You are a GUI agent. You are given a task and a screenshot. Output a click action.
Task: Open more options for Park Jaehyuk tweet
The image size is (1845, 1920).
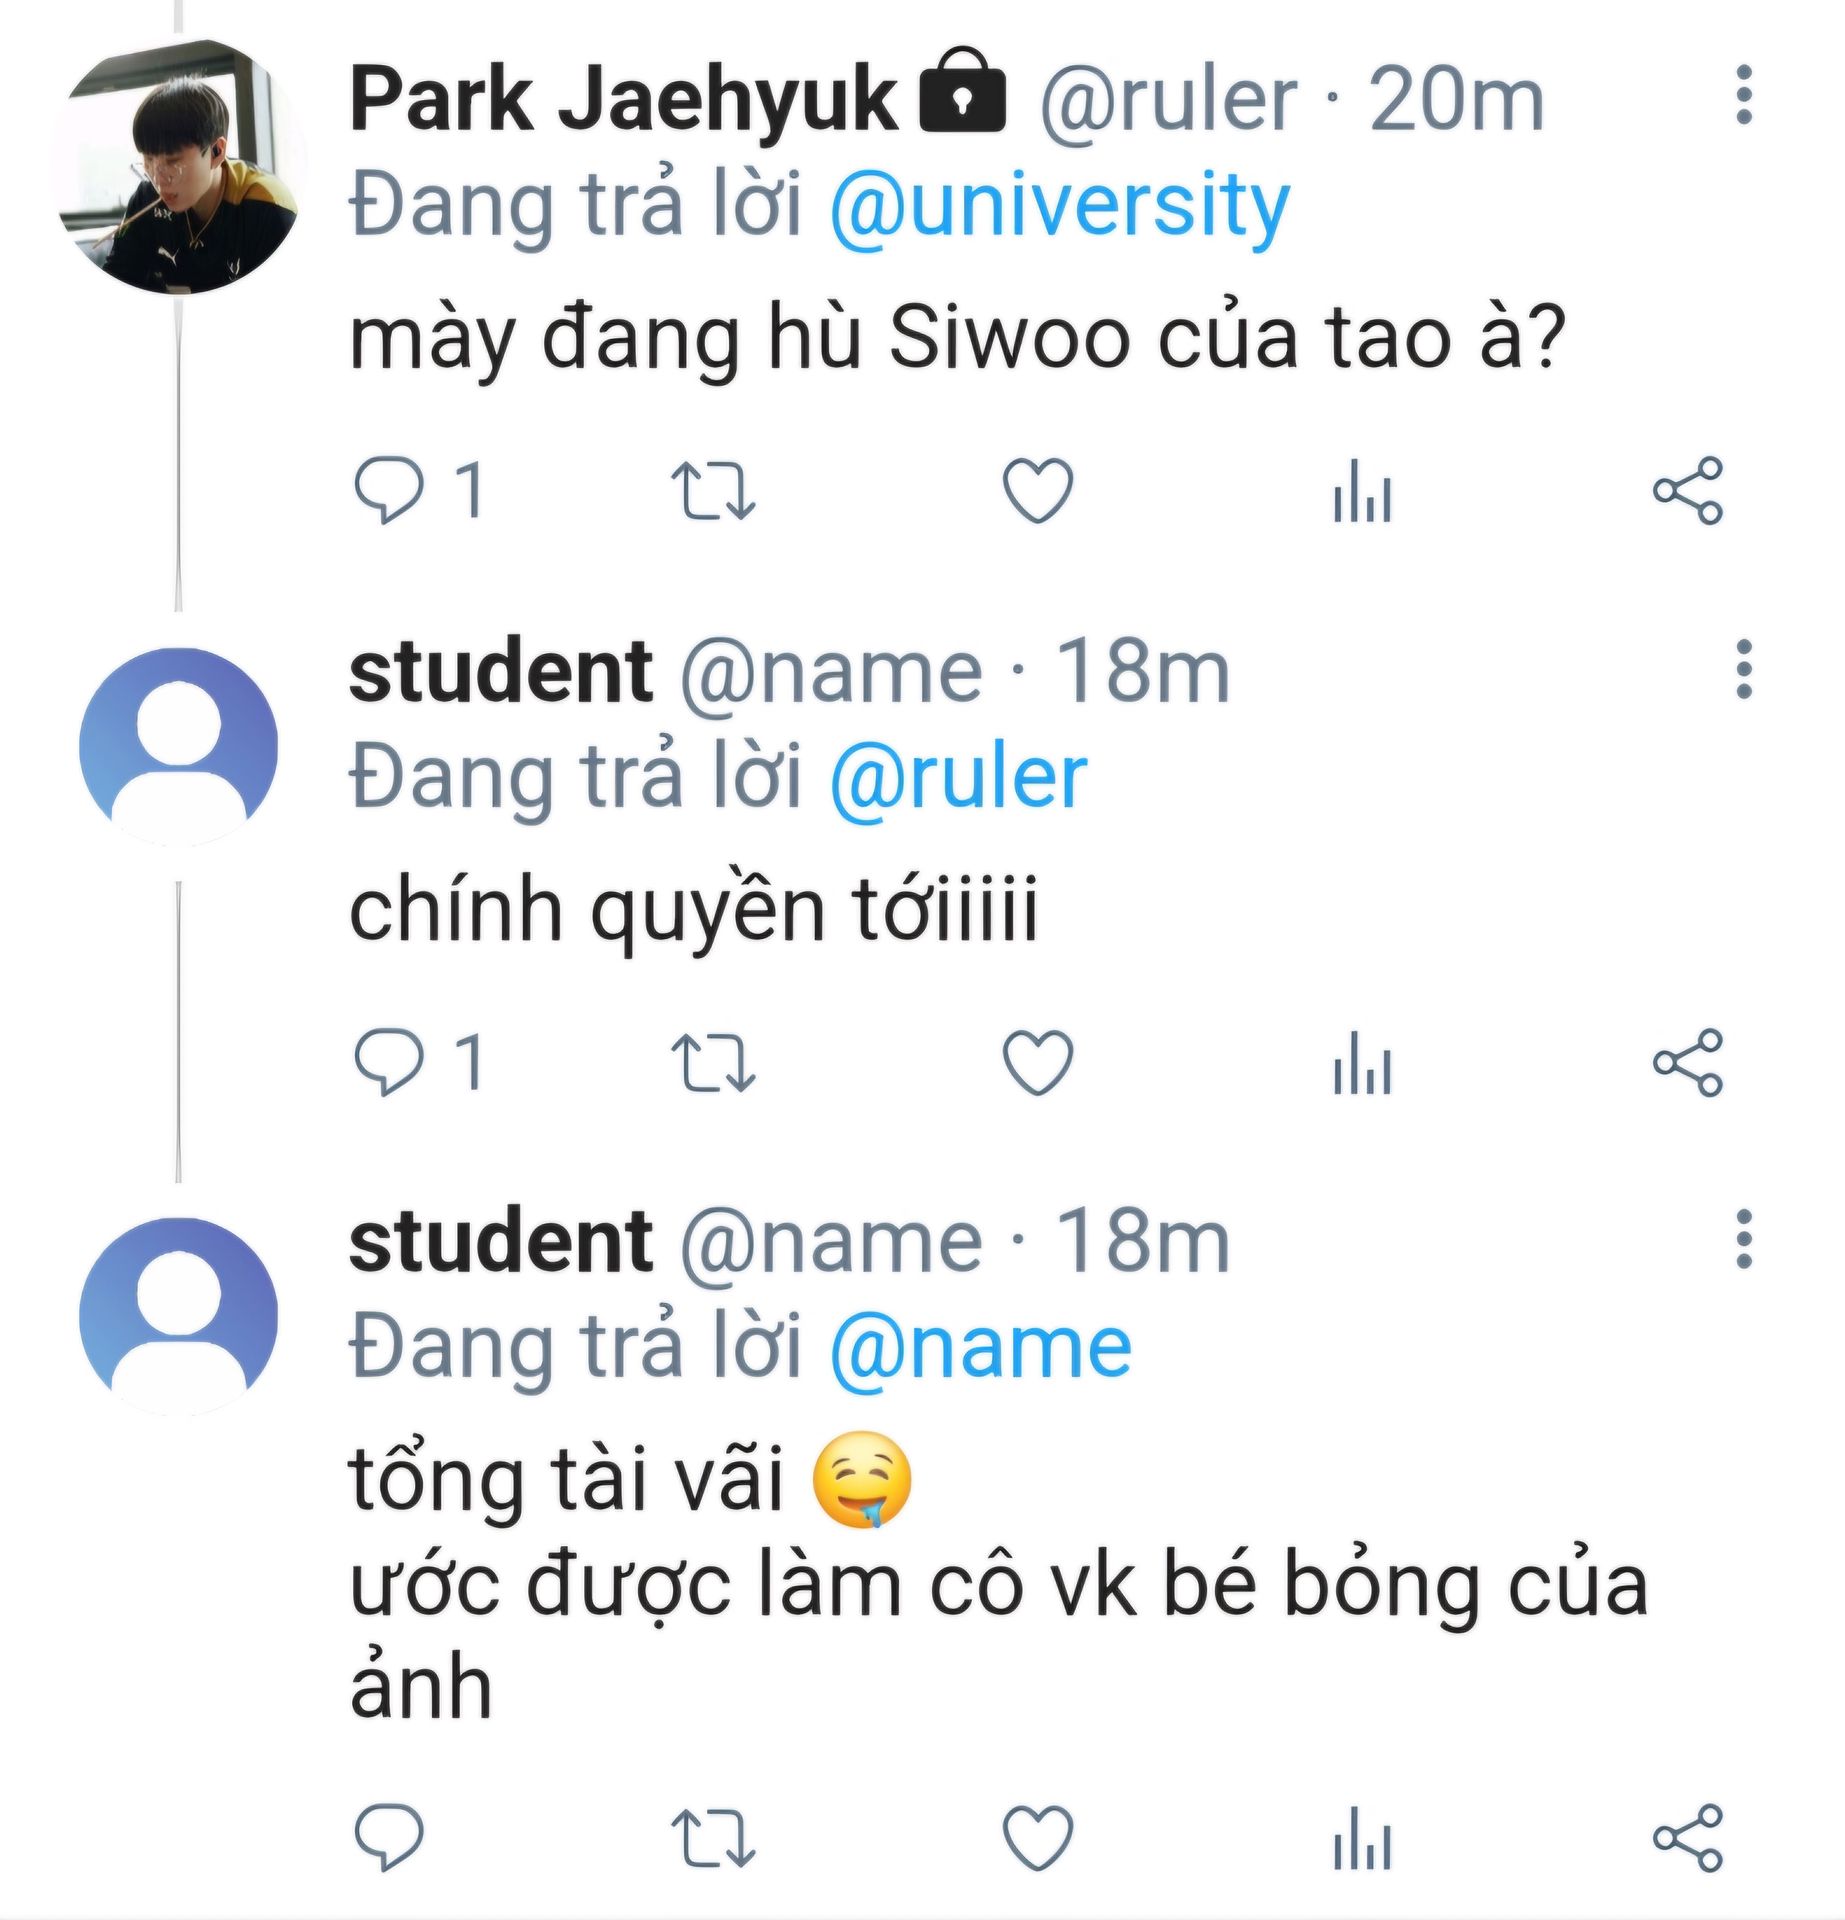tap(1743, 96)
